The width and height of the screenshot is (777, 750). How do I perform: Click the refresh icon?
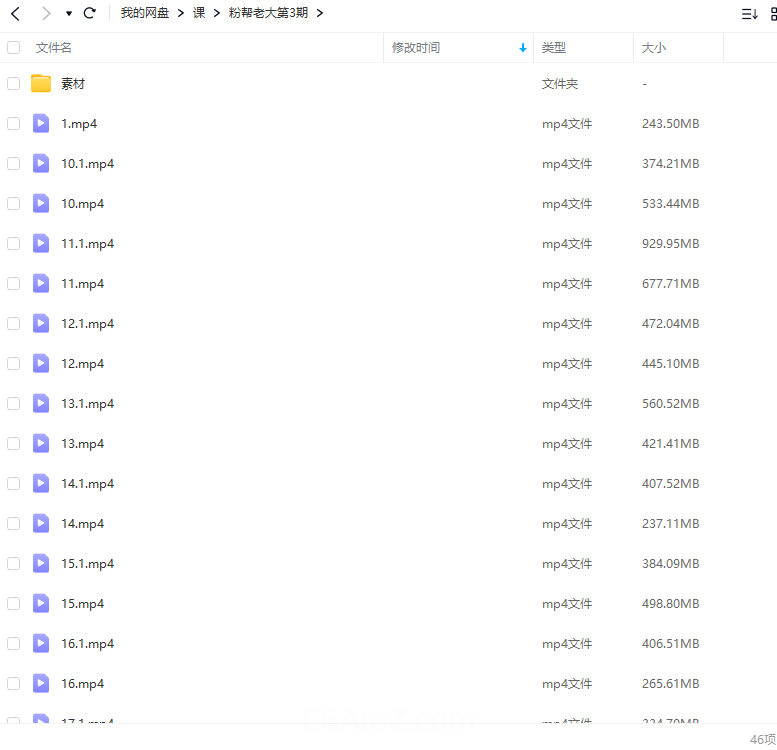(x=89, y=14)
